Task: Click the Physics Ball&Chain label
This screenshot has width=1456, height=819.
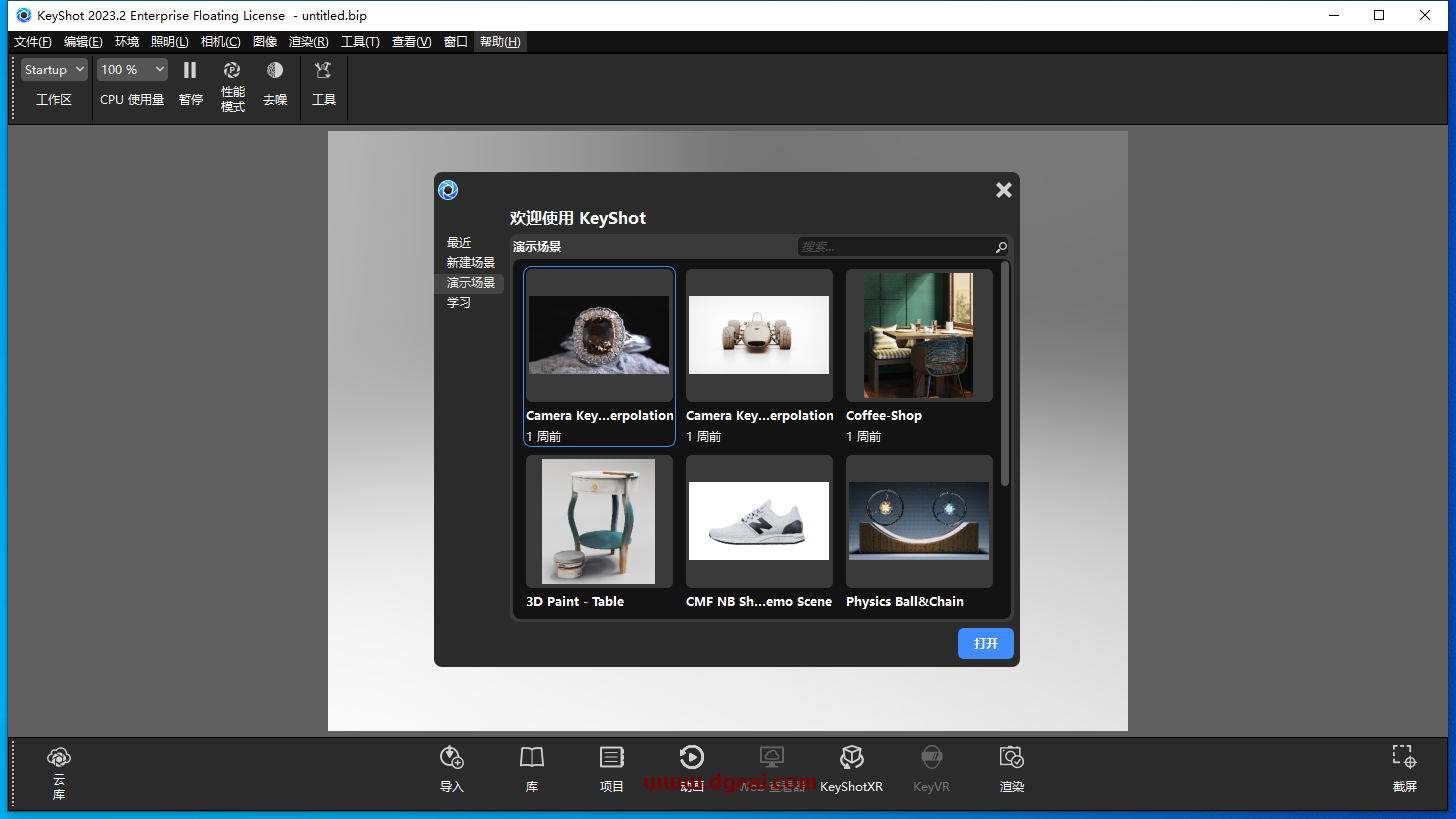Action: coord(905,602)
